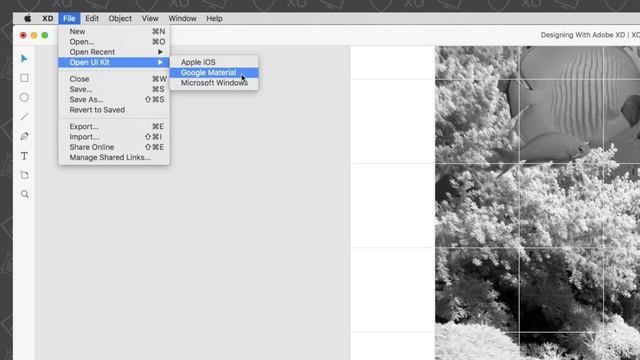The height and width of the screenshot is (360, 640).
Task: Open the XD application menu
Action: pos(48,18)
